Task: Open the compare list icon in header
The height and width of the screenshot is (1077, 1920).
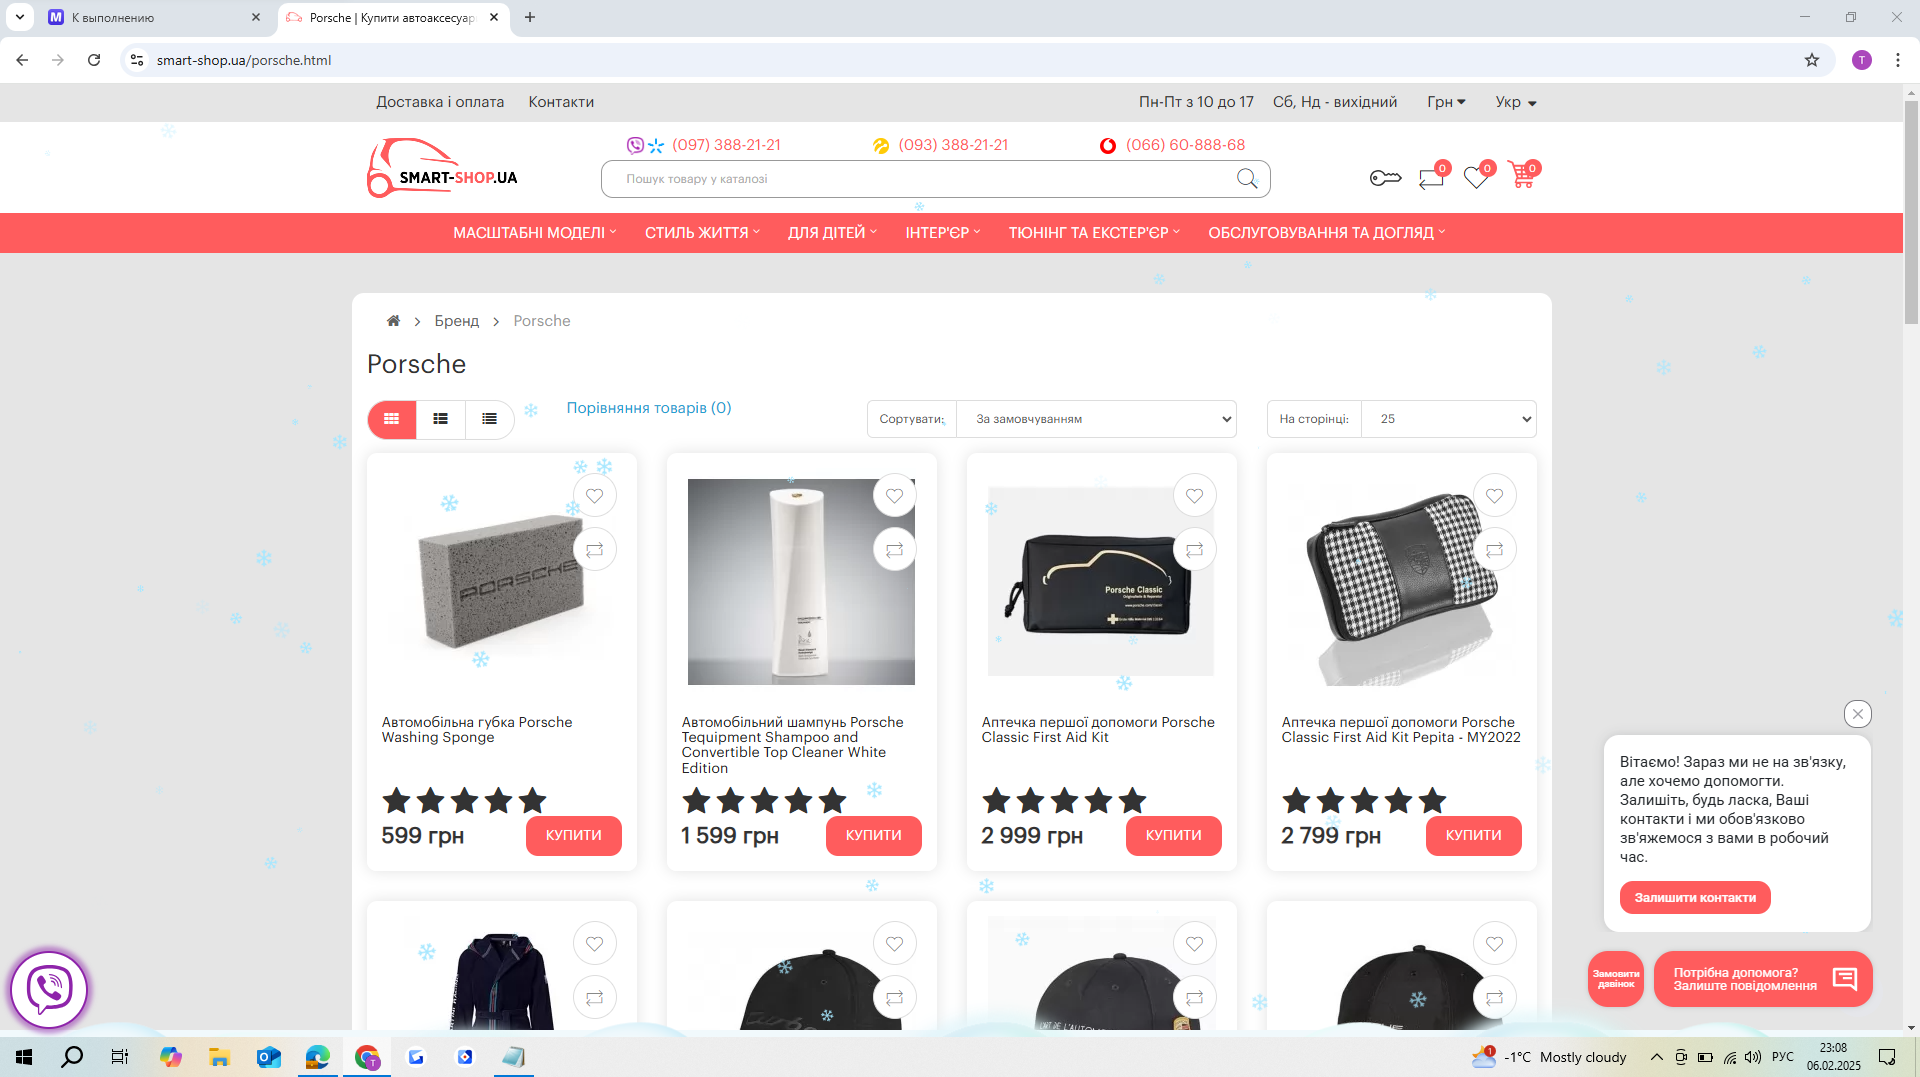Action: coord(1431,178)
